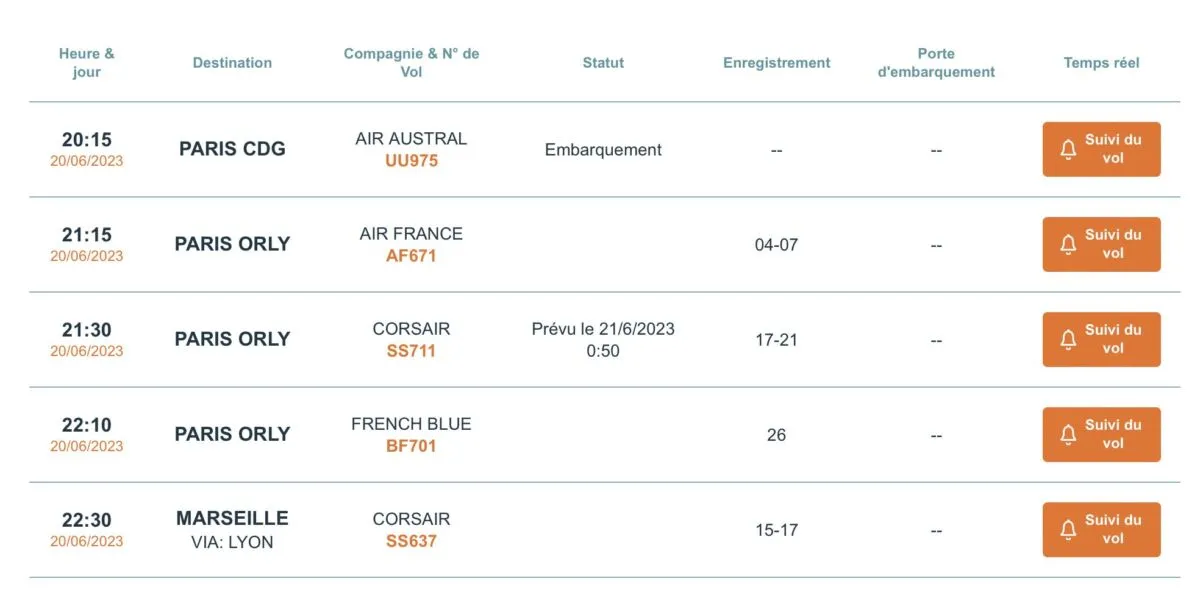Screen dimensions: 1200x595
Task: Click bell icon for flight UU975
Action: pyautogui.click(x=1068, y=150)
